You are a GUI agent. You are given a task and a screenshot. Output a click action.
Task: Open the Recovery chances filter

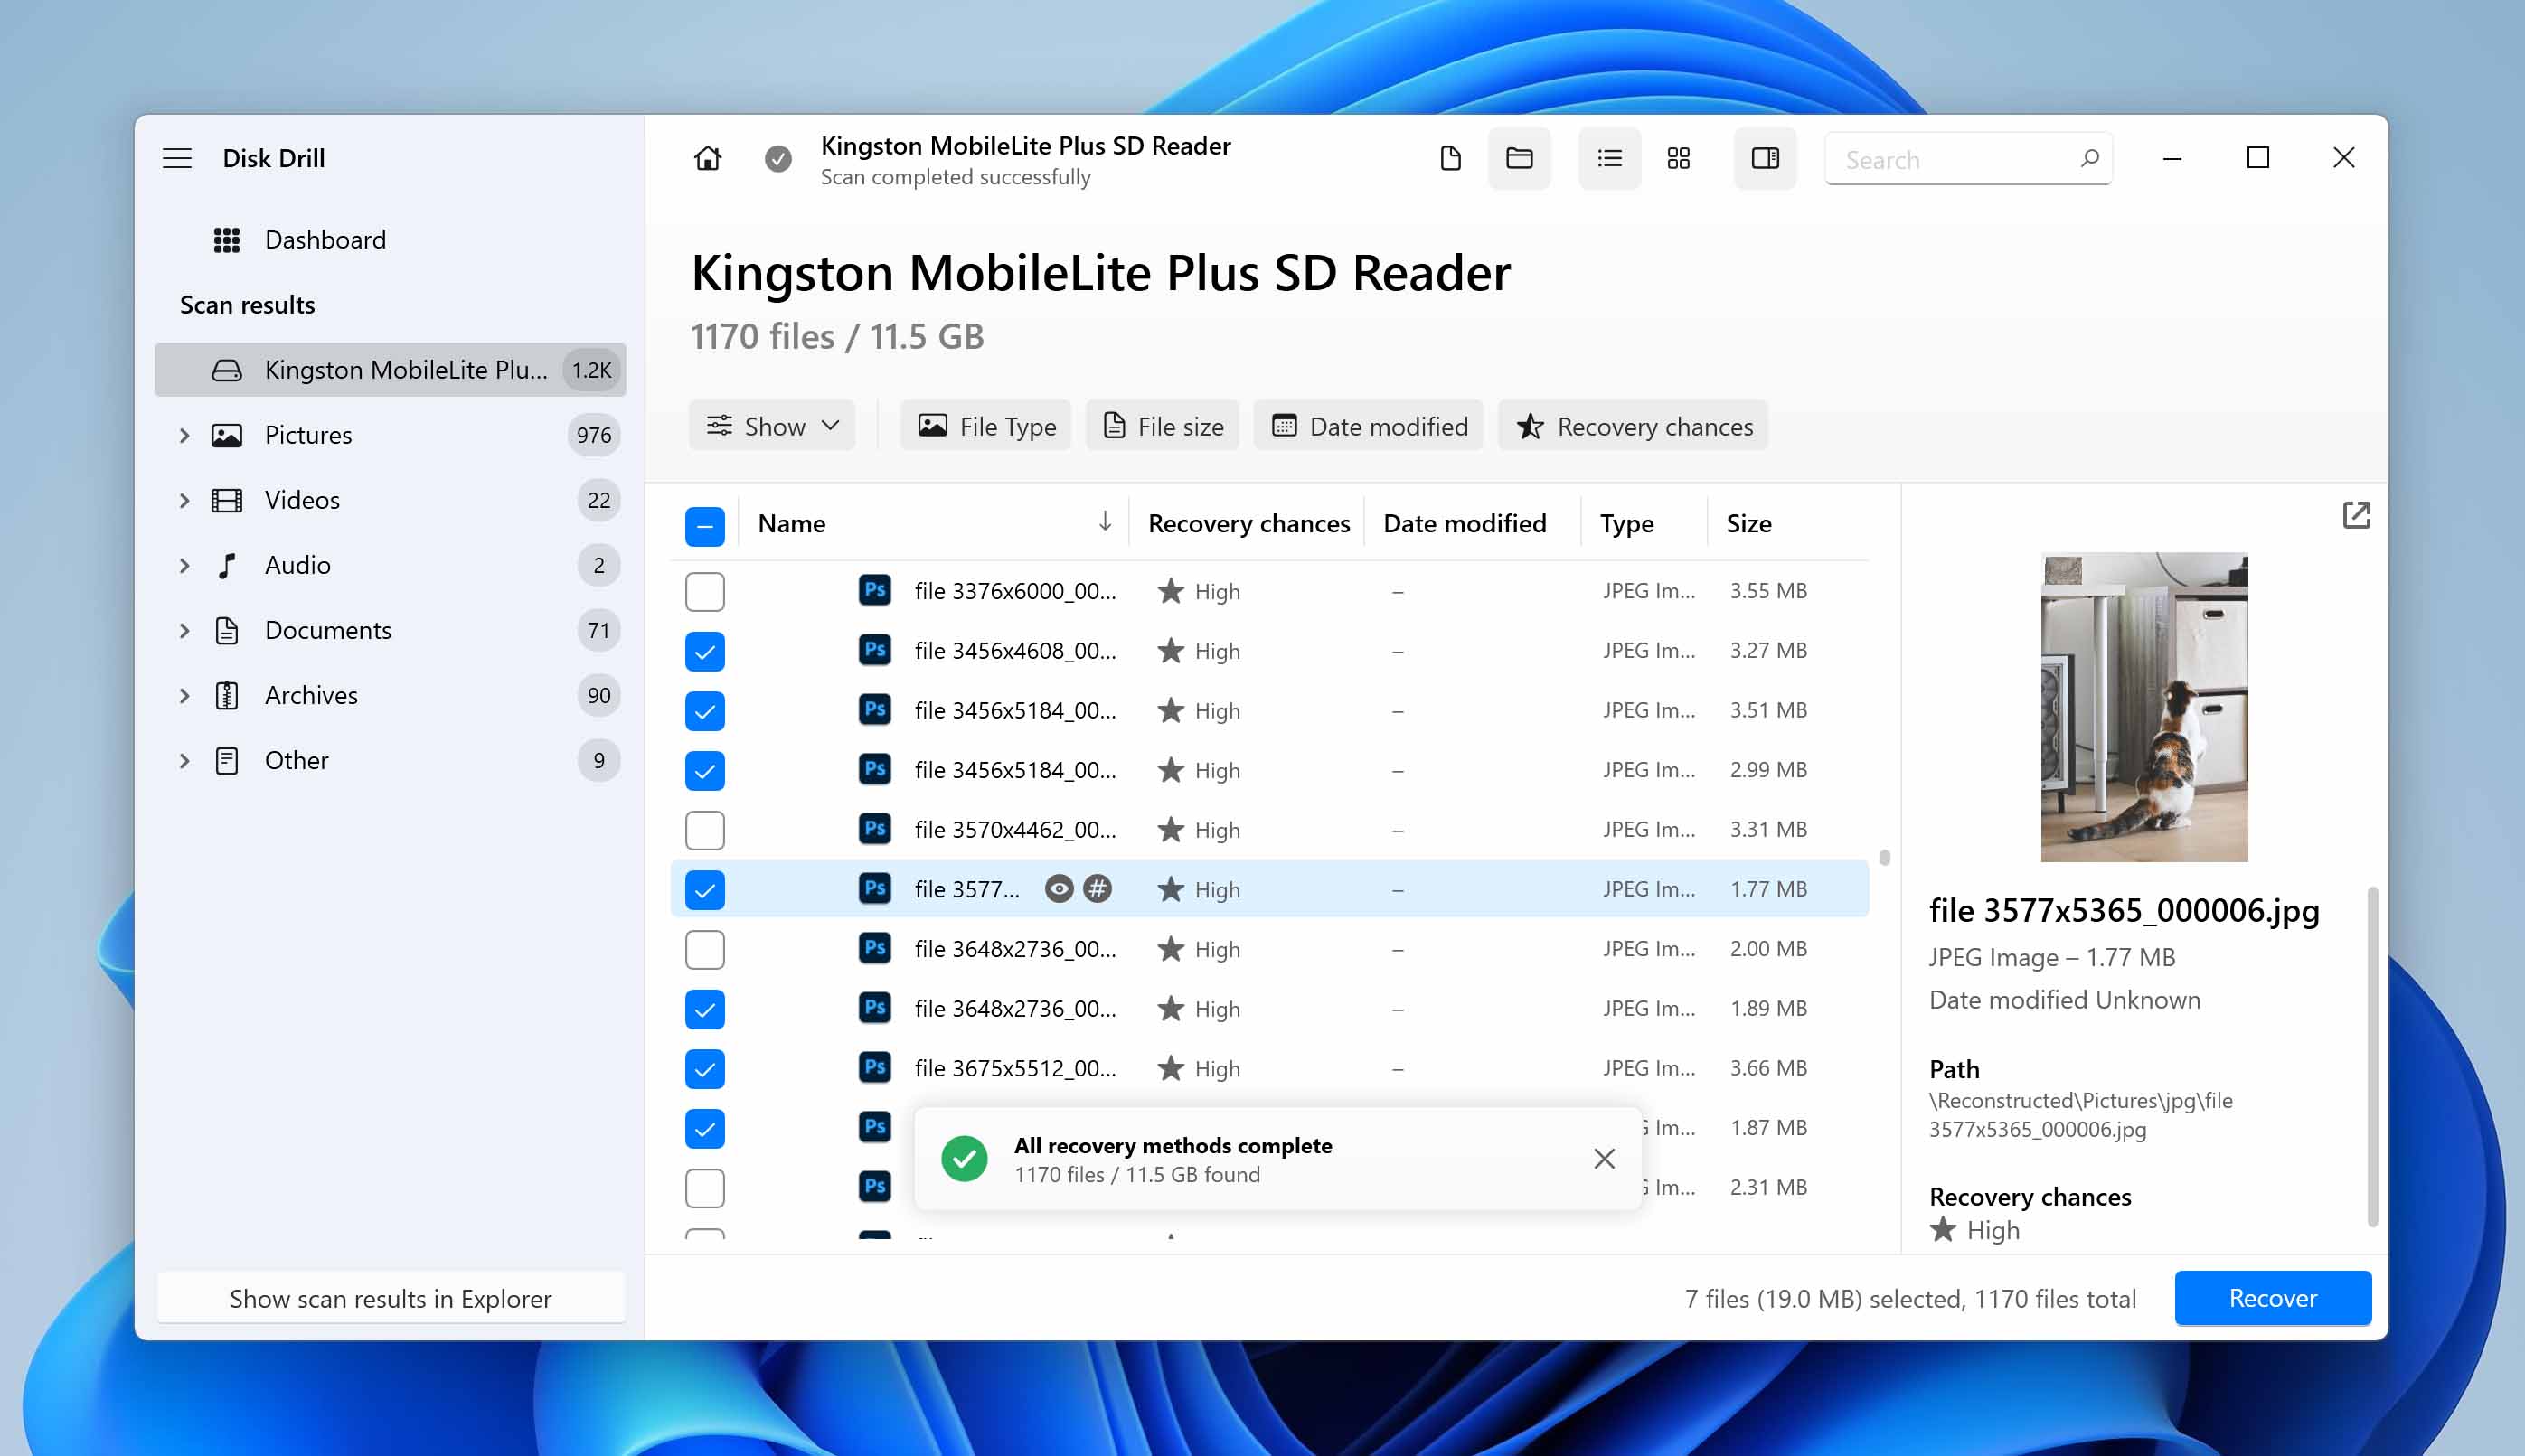[1633, 426]
